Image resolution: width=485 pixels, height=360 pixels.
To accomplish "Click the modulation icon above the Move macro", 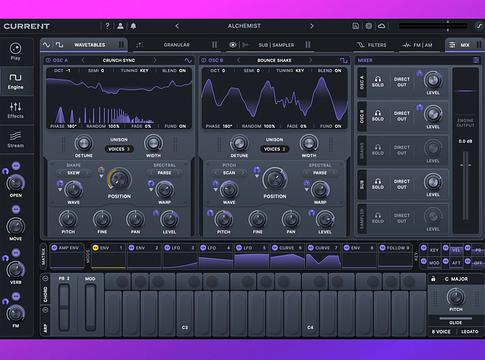I will (x=16, y=209).
